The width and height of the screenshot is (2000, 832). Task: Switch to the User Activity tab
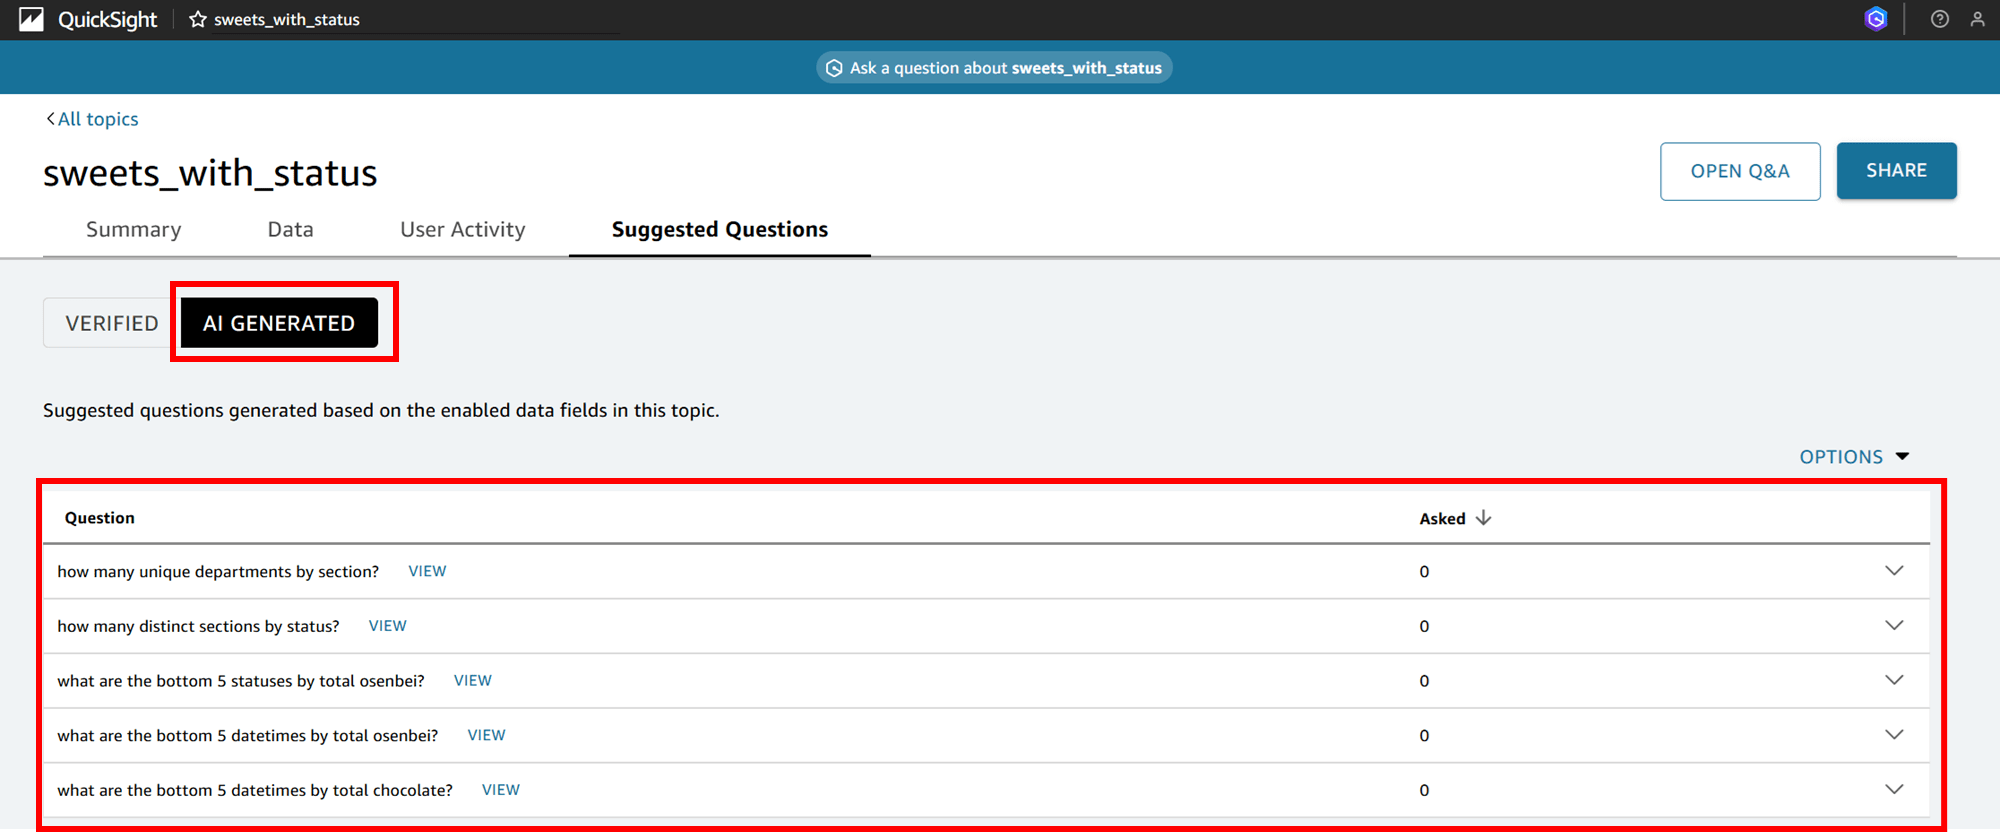click(x=463, y=230)
